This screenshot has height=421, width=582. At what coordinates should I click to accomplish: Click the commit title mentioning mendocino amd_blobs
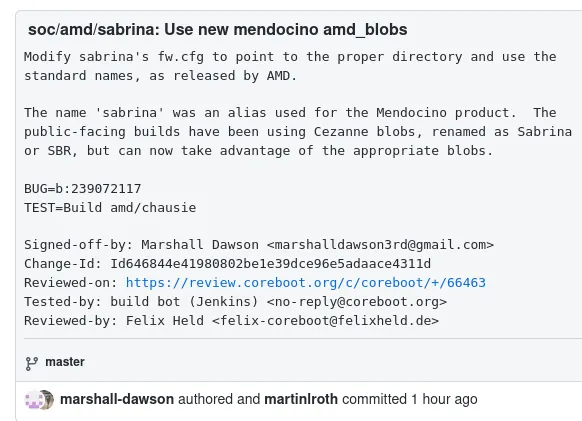[x=218, y=30]
